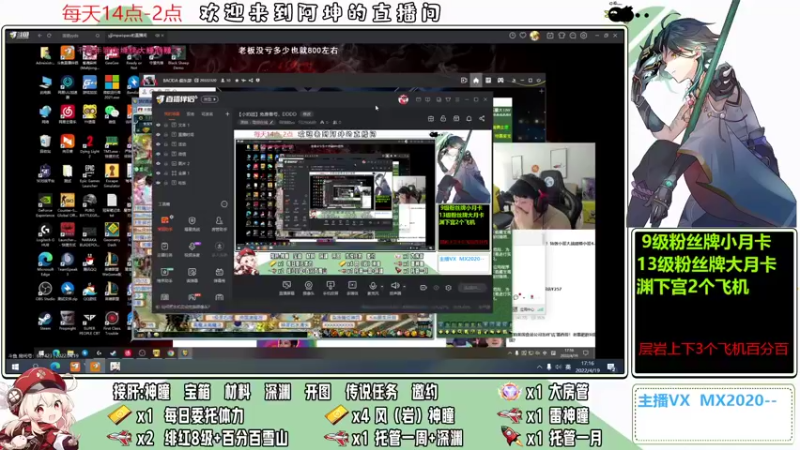Share the live room via share icon
Screen dimensions: 800x450
tap(482, 118)
